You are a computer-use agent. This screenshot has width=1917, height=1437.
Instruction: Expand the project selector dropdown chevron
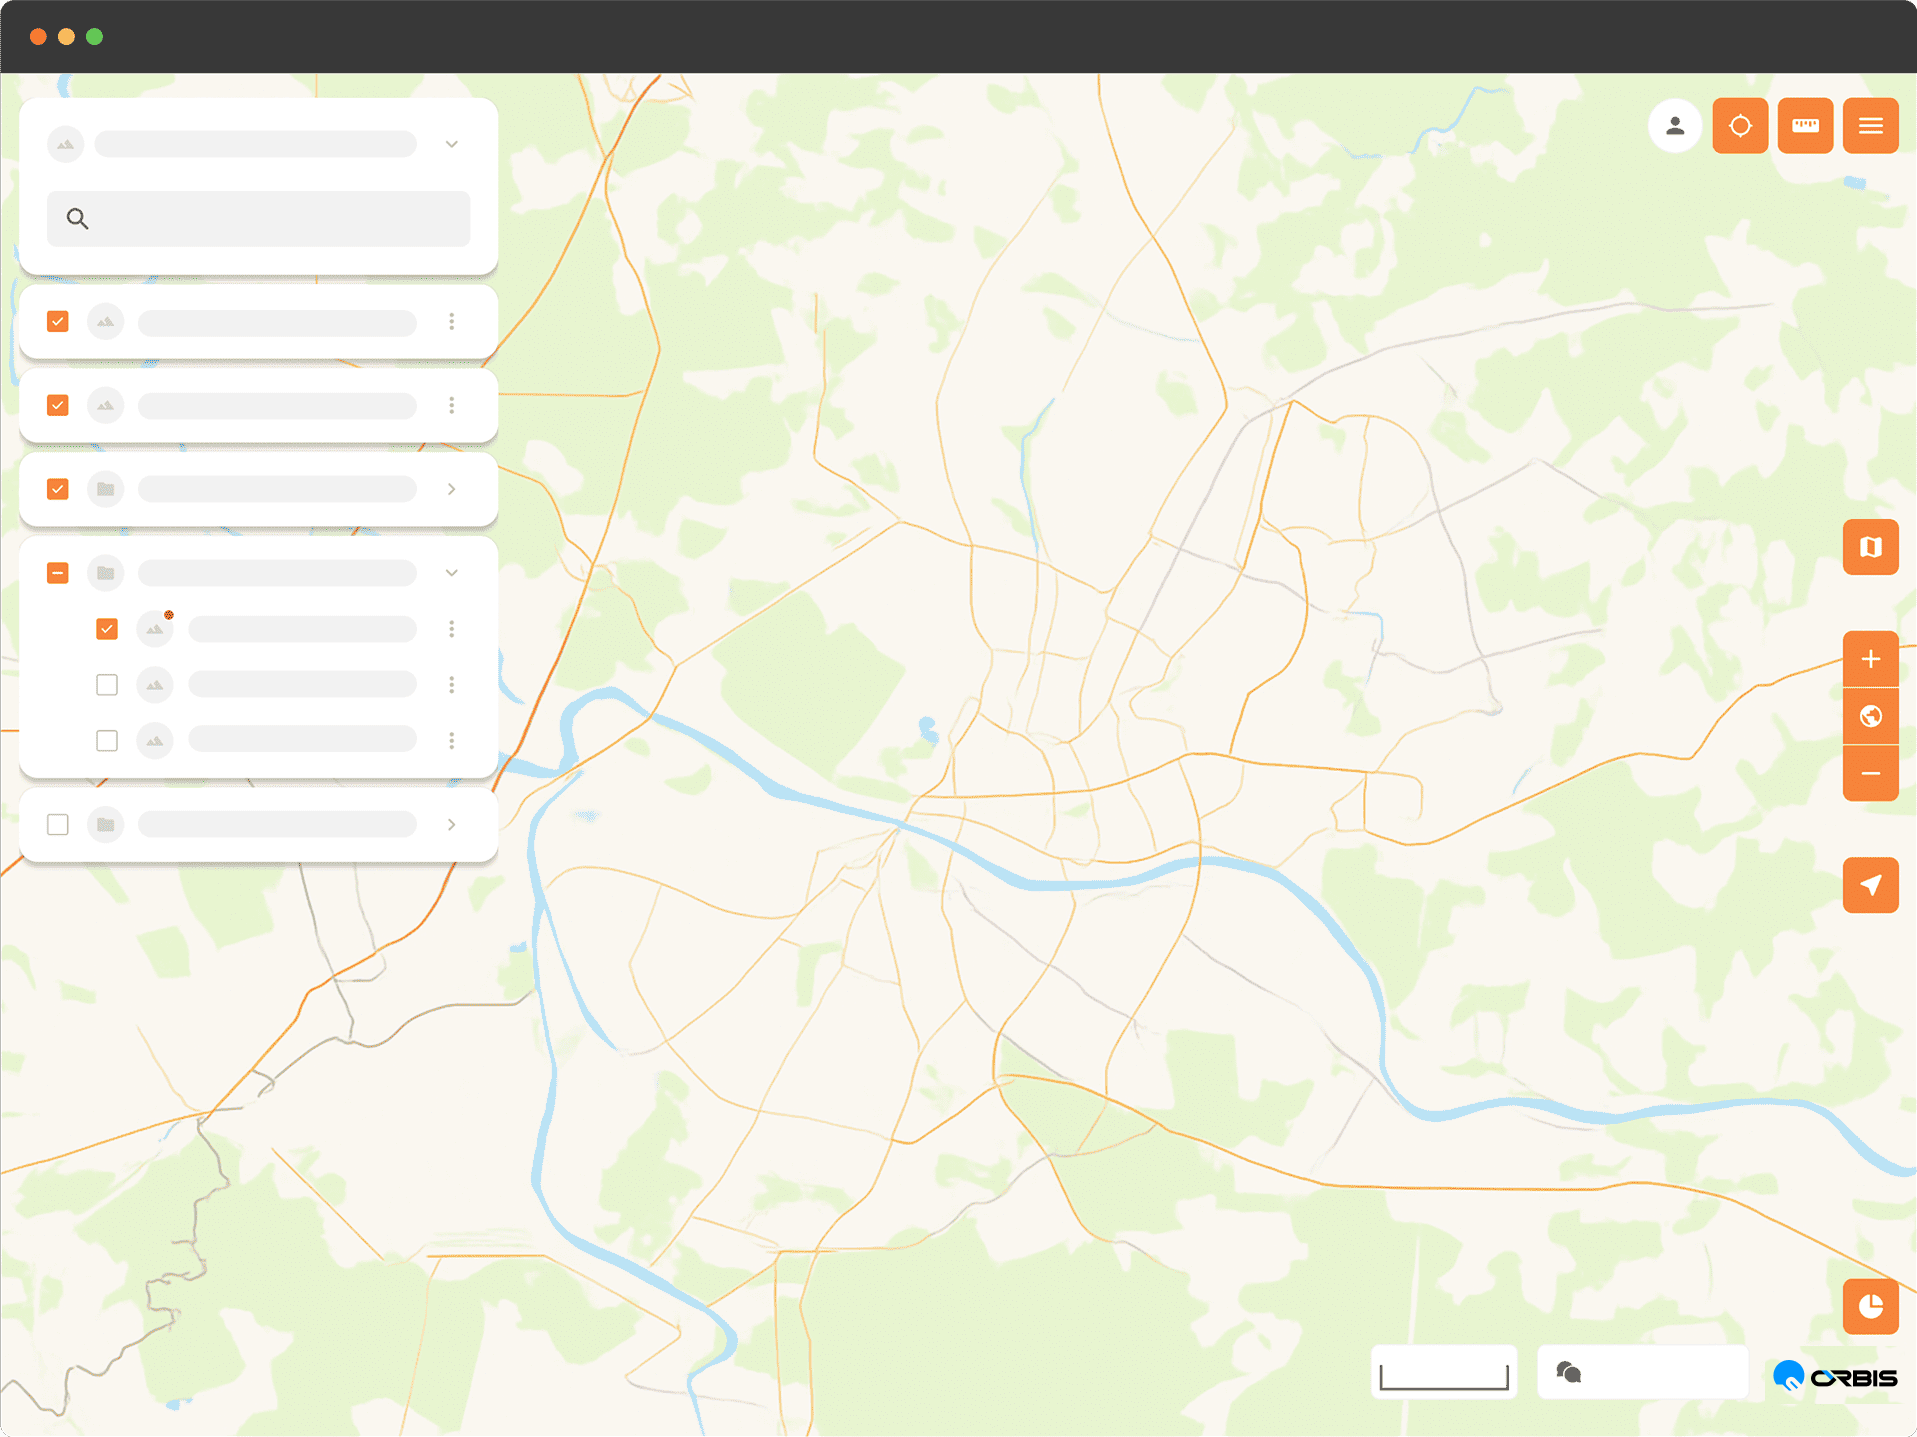coord(452,144)
